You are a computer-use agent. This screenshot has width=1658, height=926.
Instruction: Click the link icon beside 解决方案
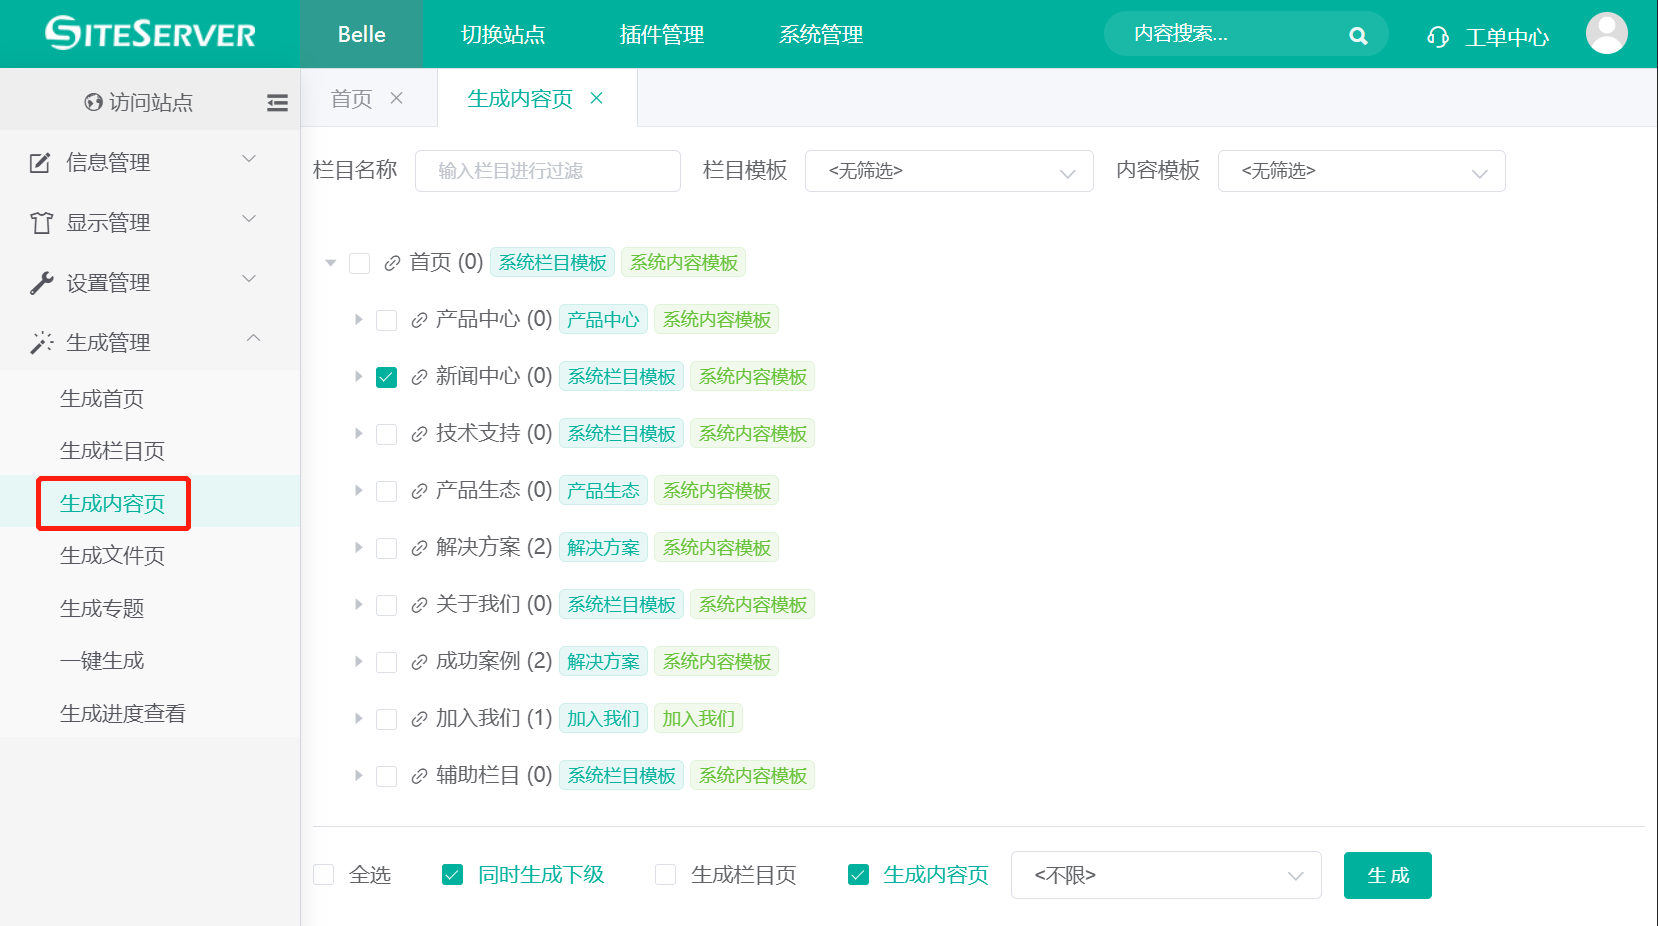point(419,548)
